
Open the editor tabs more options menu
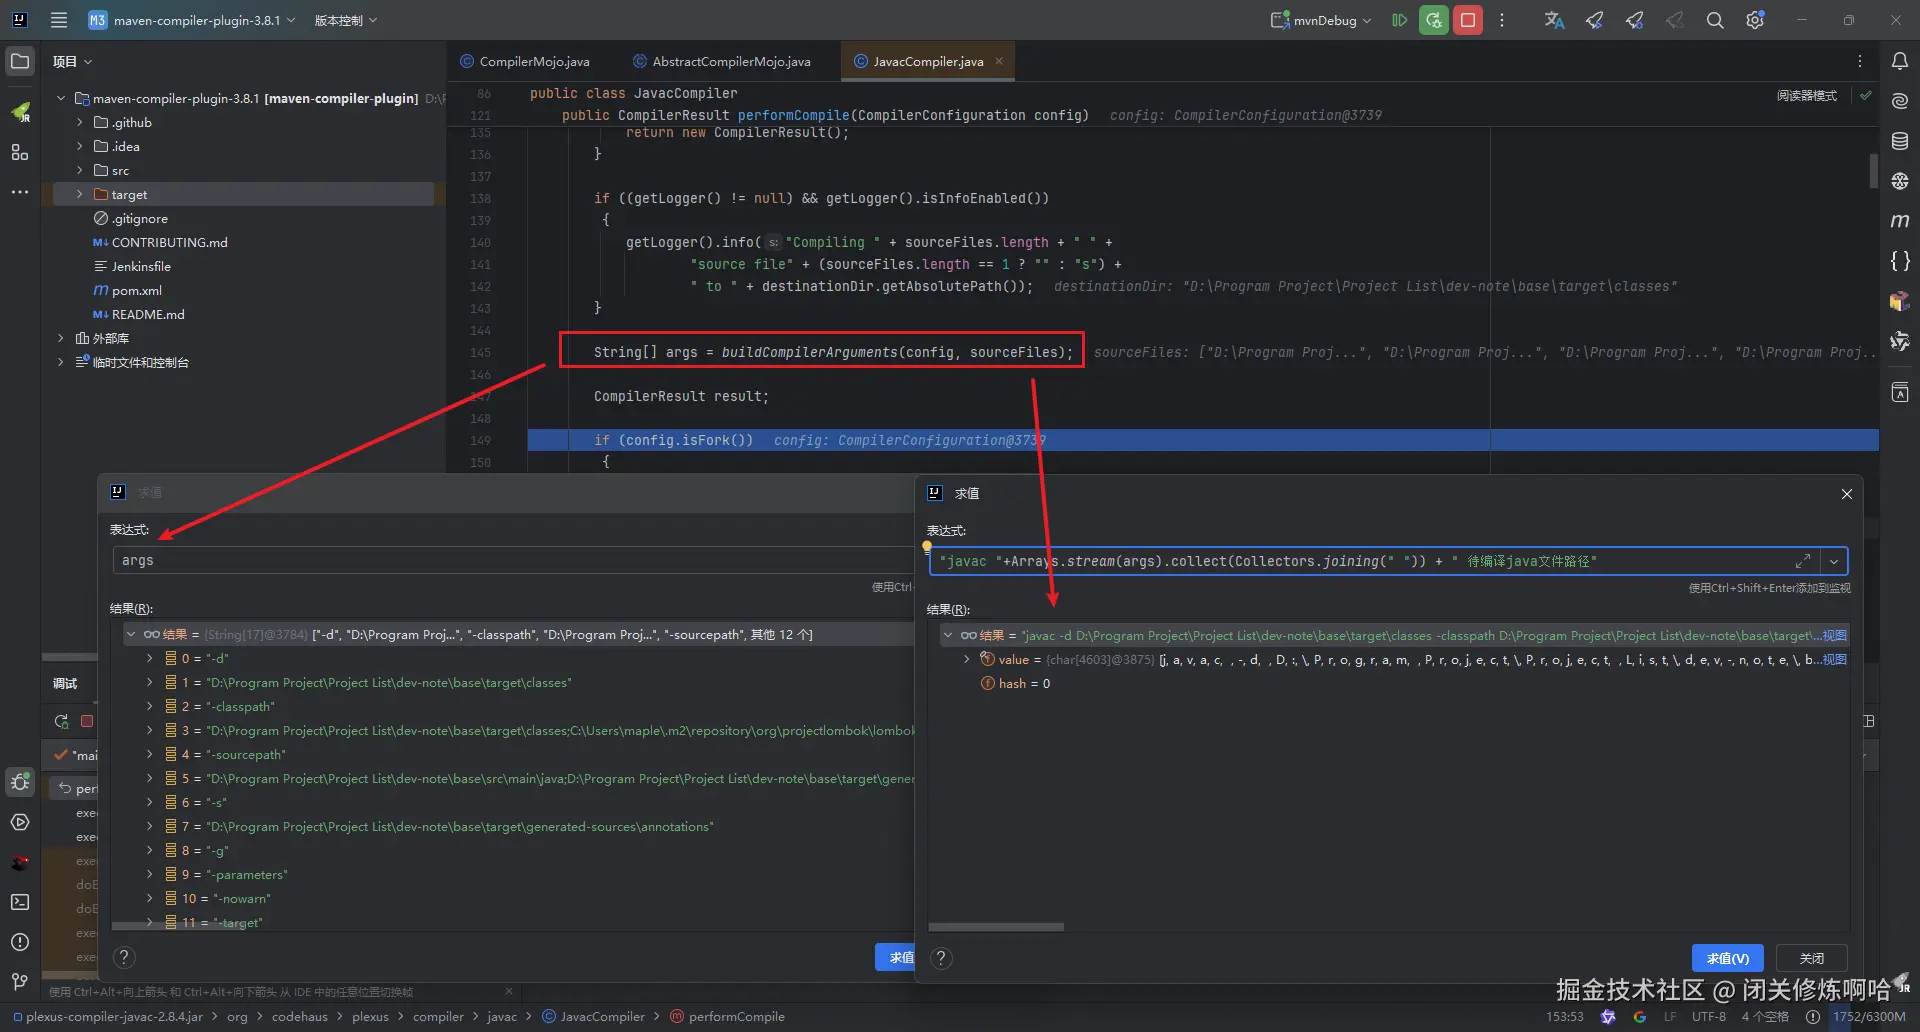1860,61
